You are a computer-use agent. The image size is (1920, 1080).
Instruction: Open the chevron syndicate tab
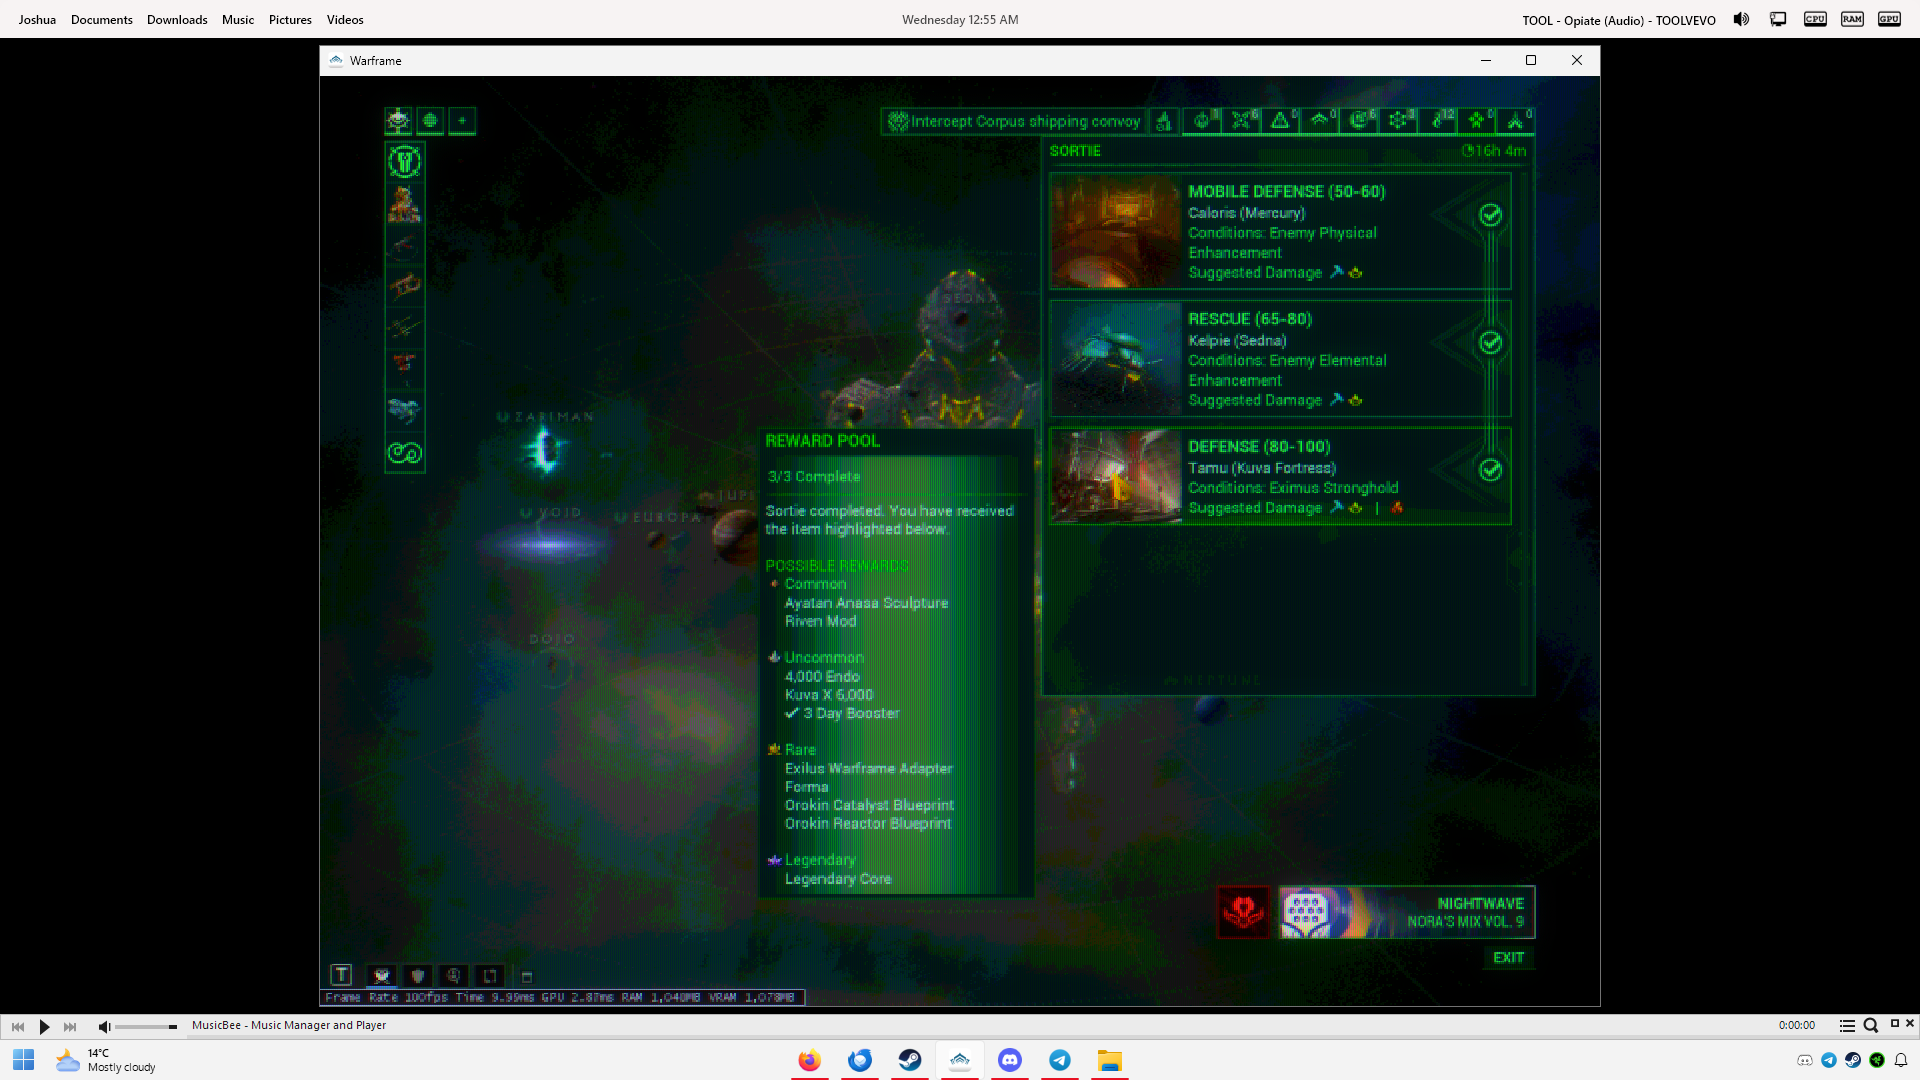[1320, 122]
